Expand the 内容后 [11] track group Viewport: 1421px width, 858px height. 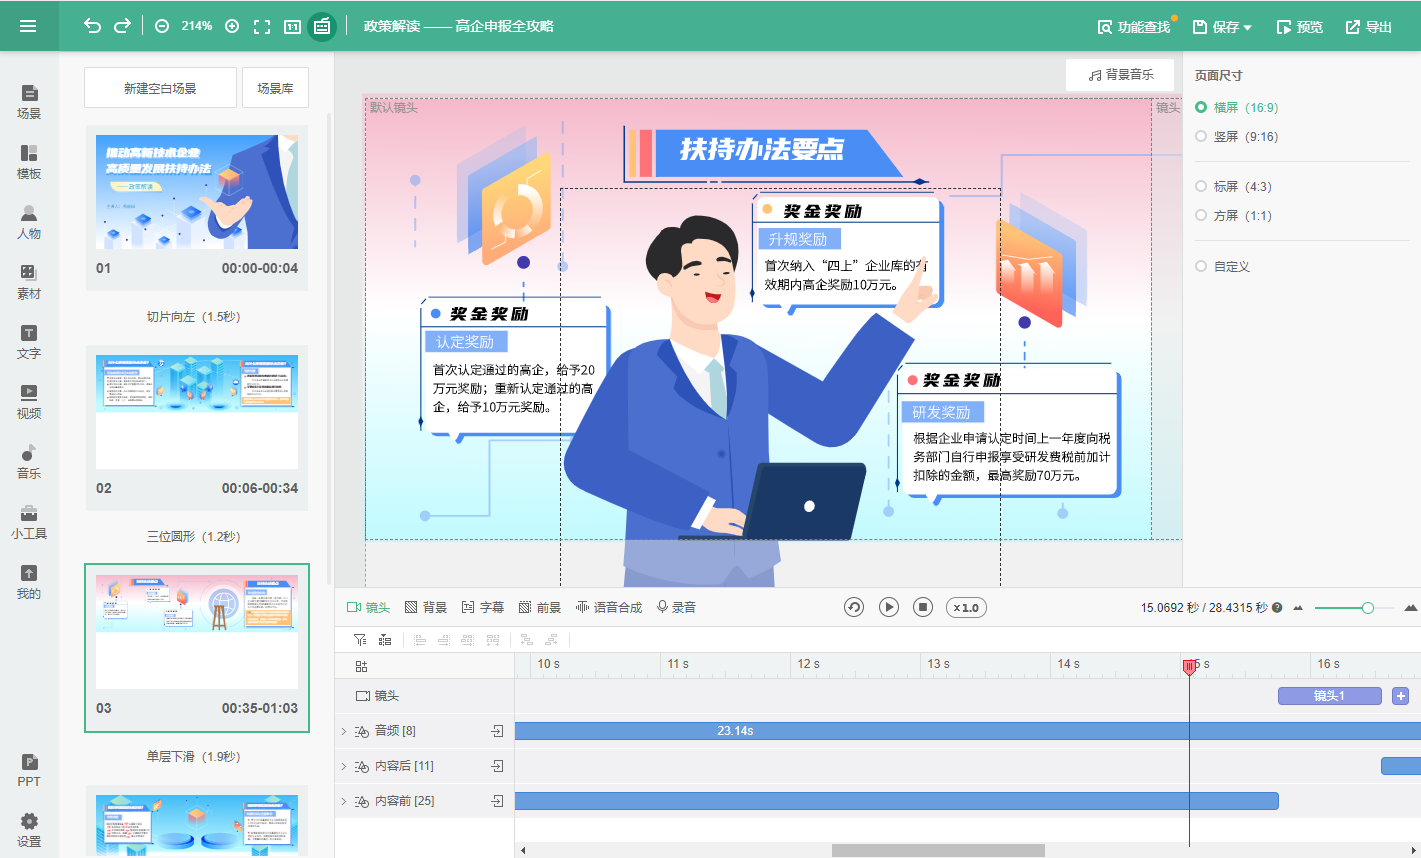[344, 766]
